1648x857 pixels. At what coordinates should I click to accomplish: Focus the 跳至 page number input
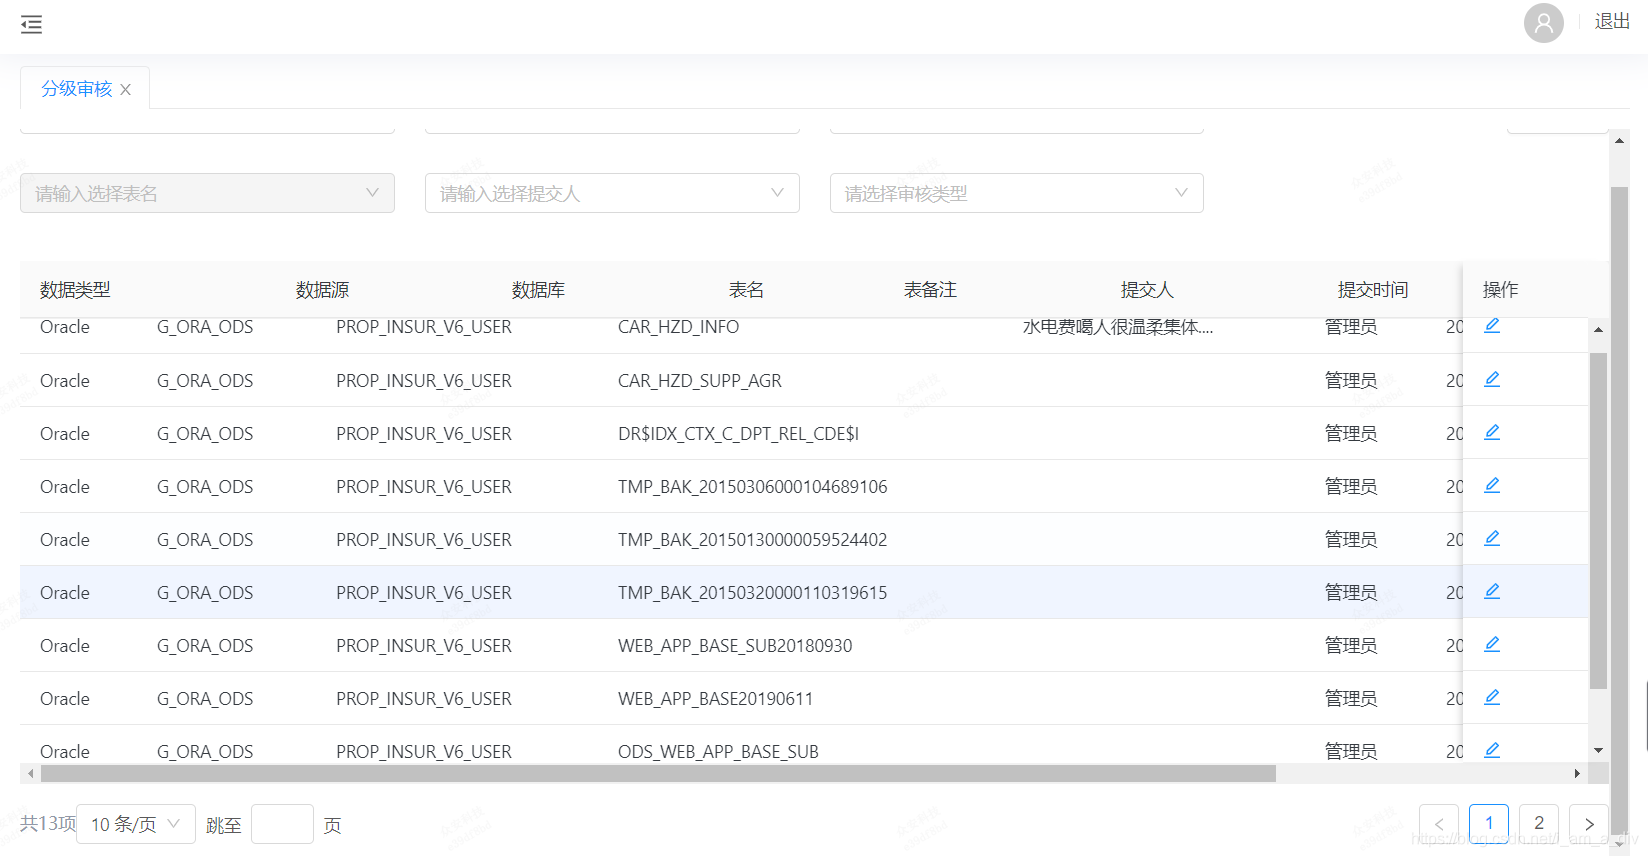point(282,824)
